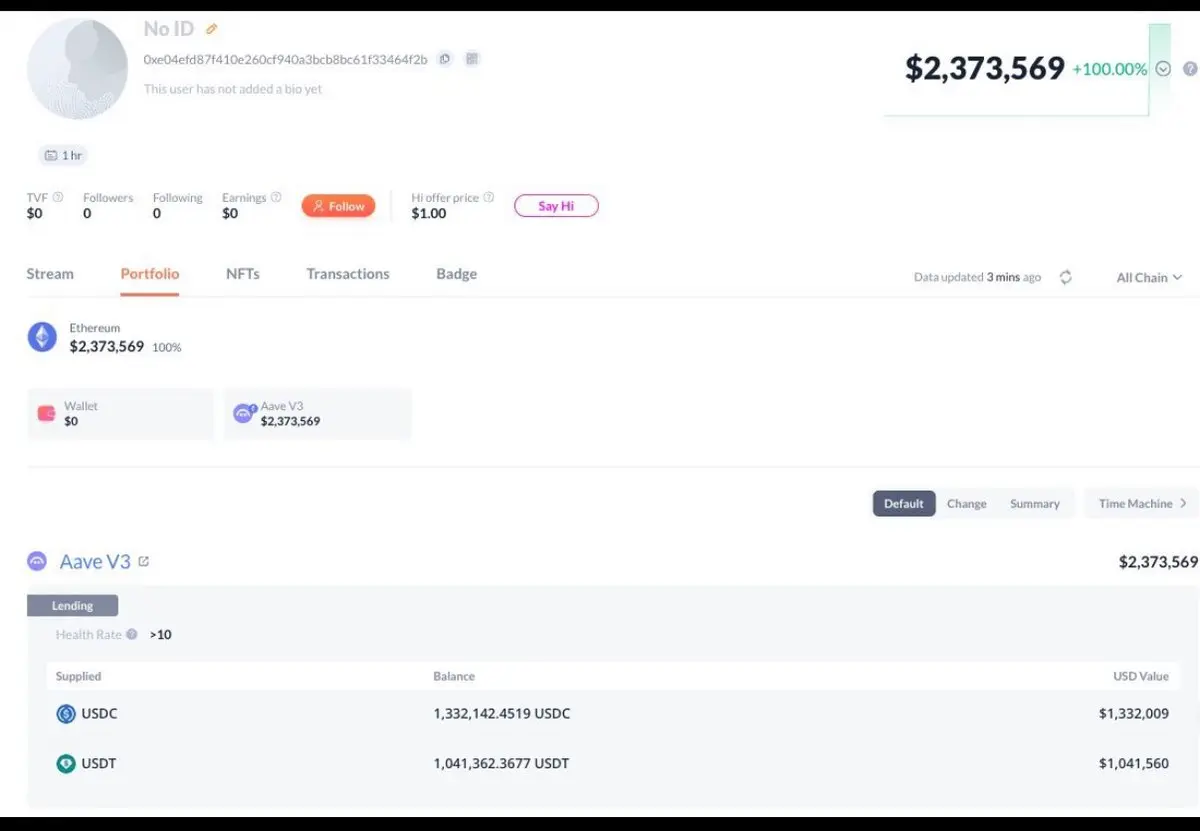
Task: Edit the No ID name with pencil icon
Action: (211, 30)
